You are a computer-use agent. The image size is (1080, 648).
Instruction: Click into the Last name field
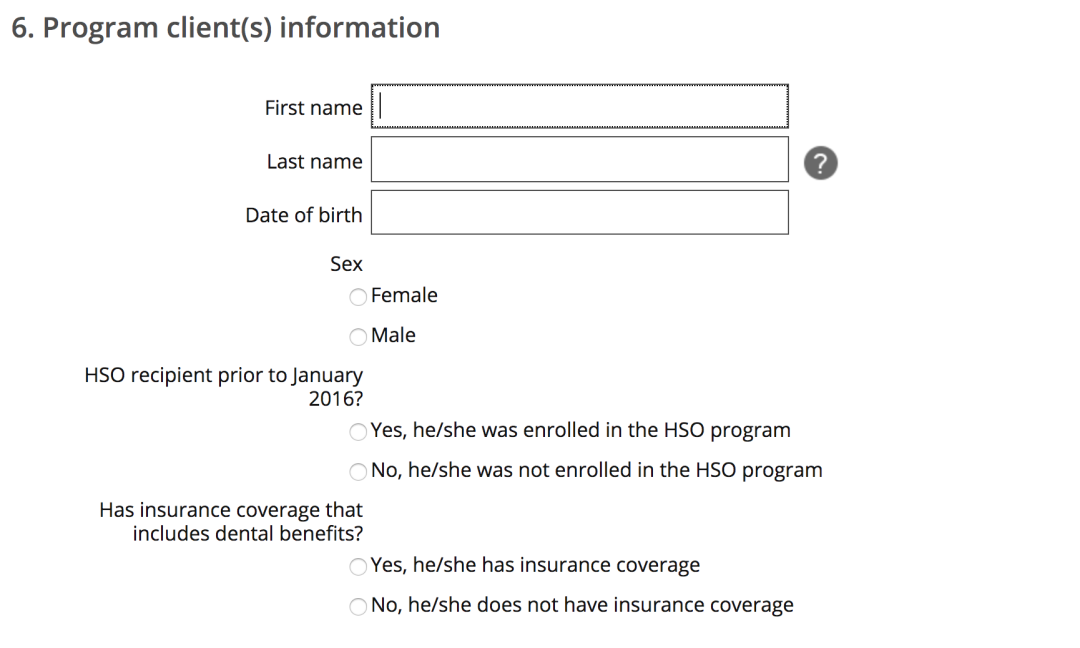580,159
